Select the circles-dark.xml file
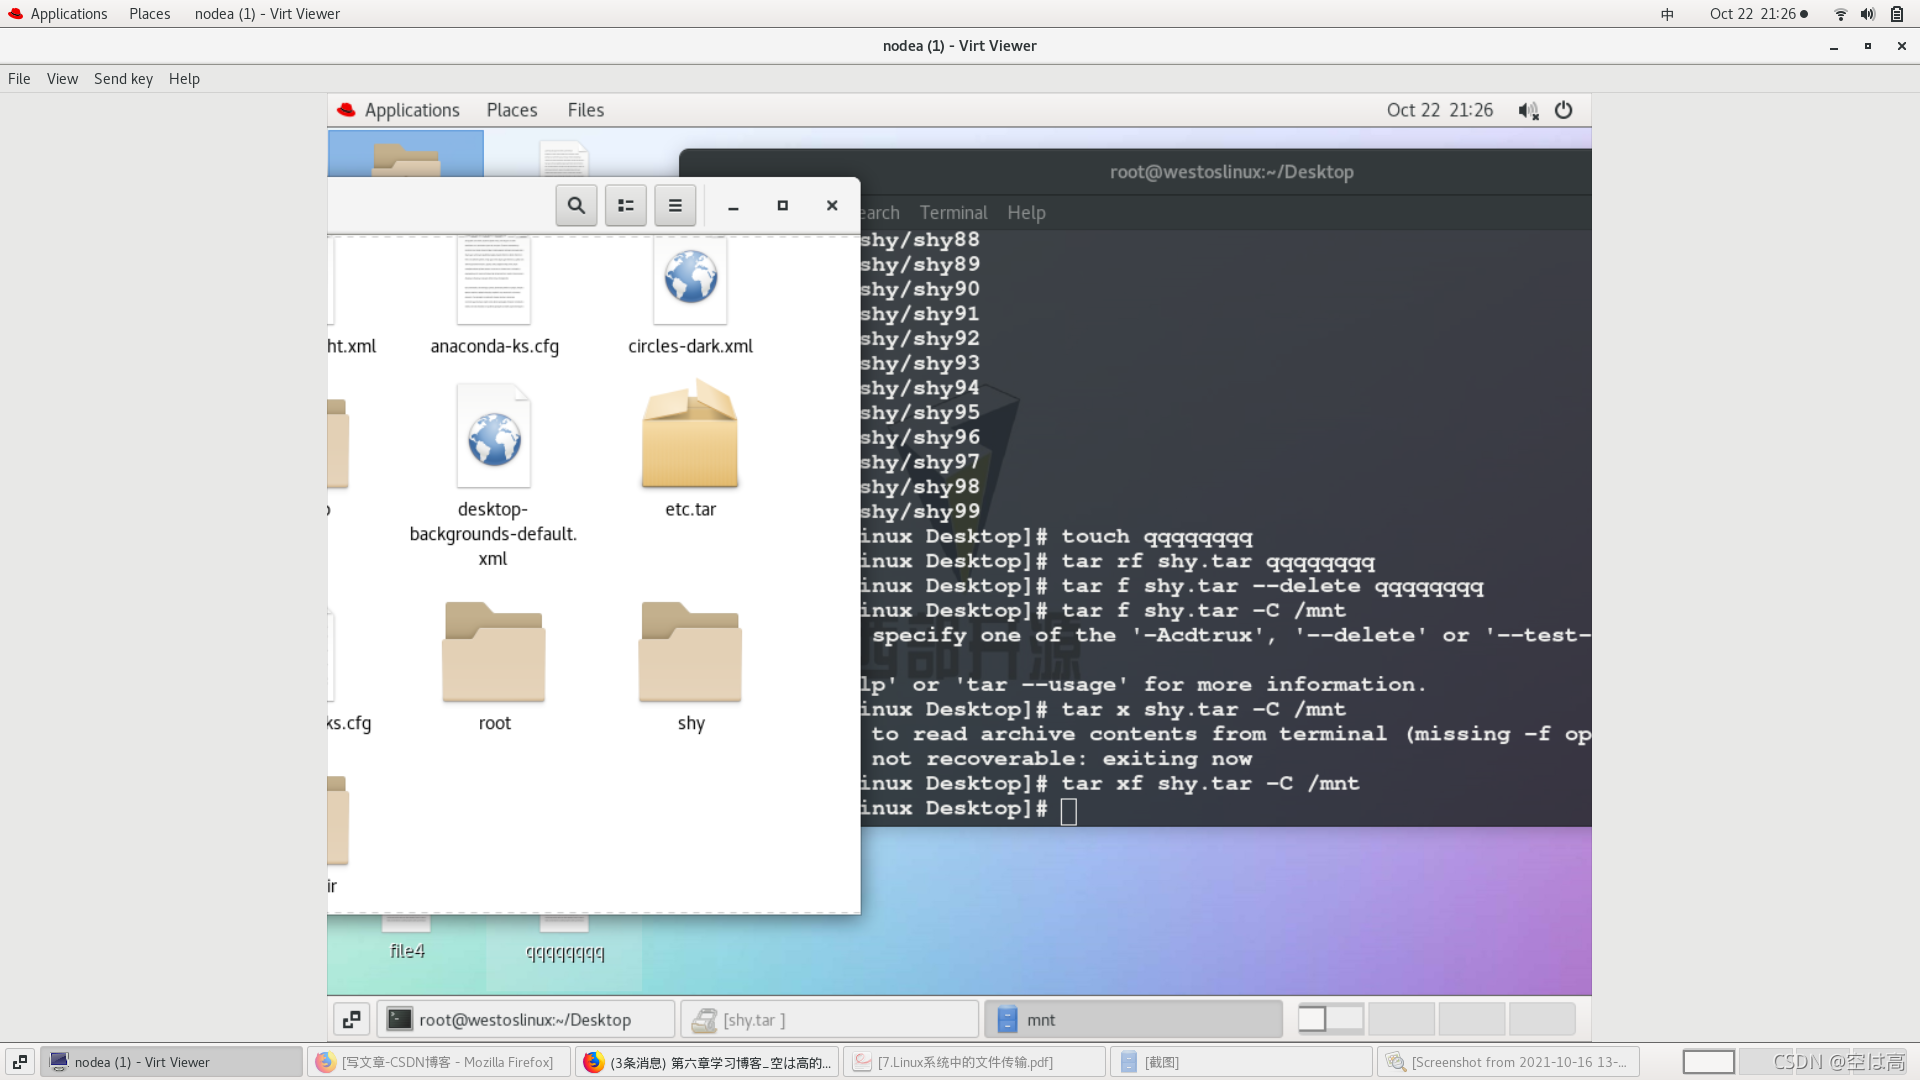Viewport: 1920px width, 1080px height. [x=690, y=282]
